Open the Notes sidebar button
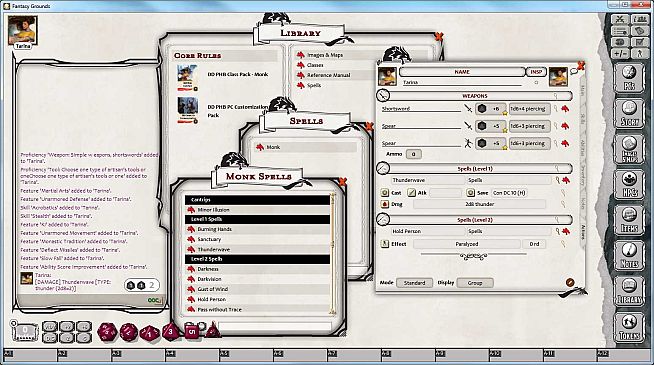The width and height of the screenshot is (654, 365). [629, 255]
